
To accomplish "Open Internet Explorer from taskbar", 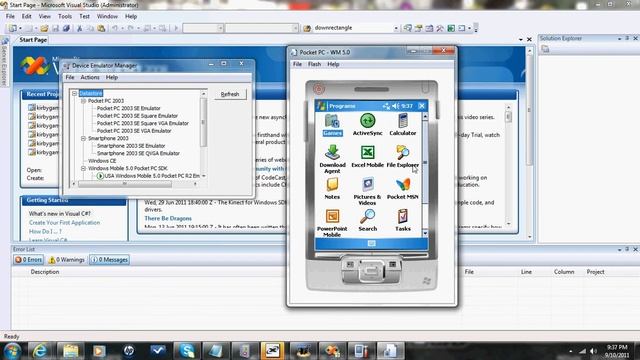I will coord(40,351).
